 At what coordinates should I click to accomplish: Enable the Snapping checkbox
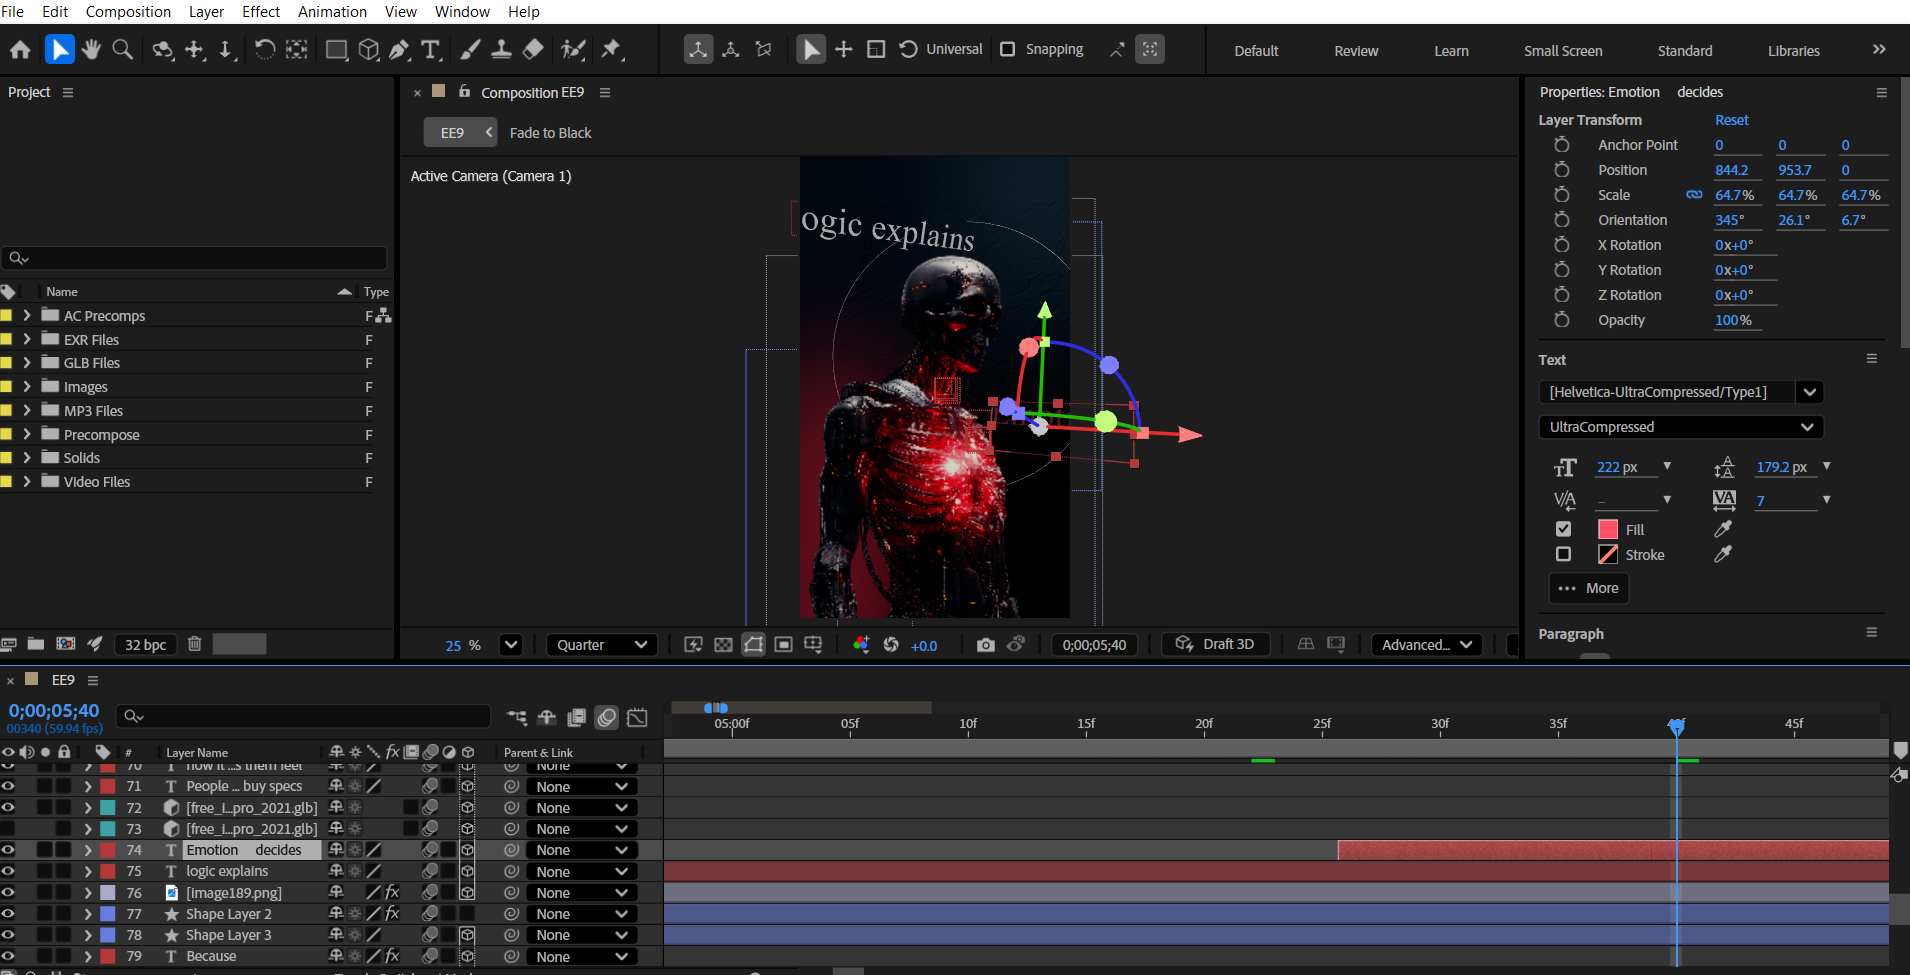(1008, 49)
